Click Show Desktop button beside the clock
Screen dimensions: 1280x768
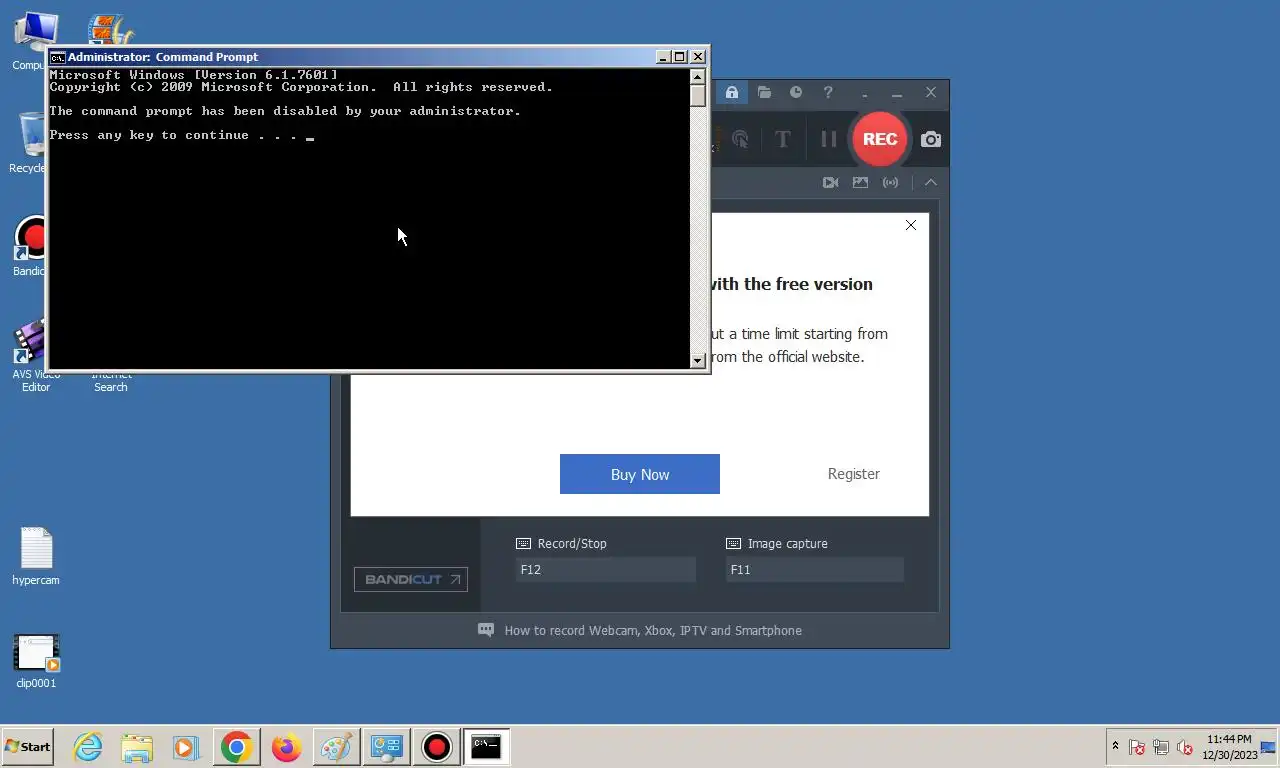1269,747
